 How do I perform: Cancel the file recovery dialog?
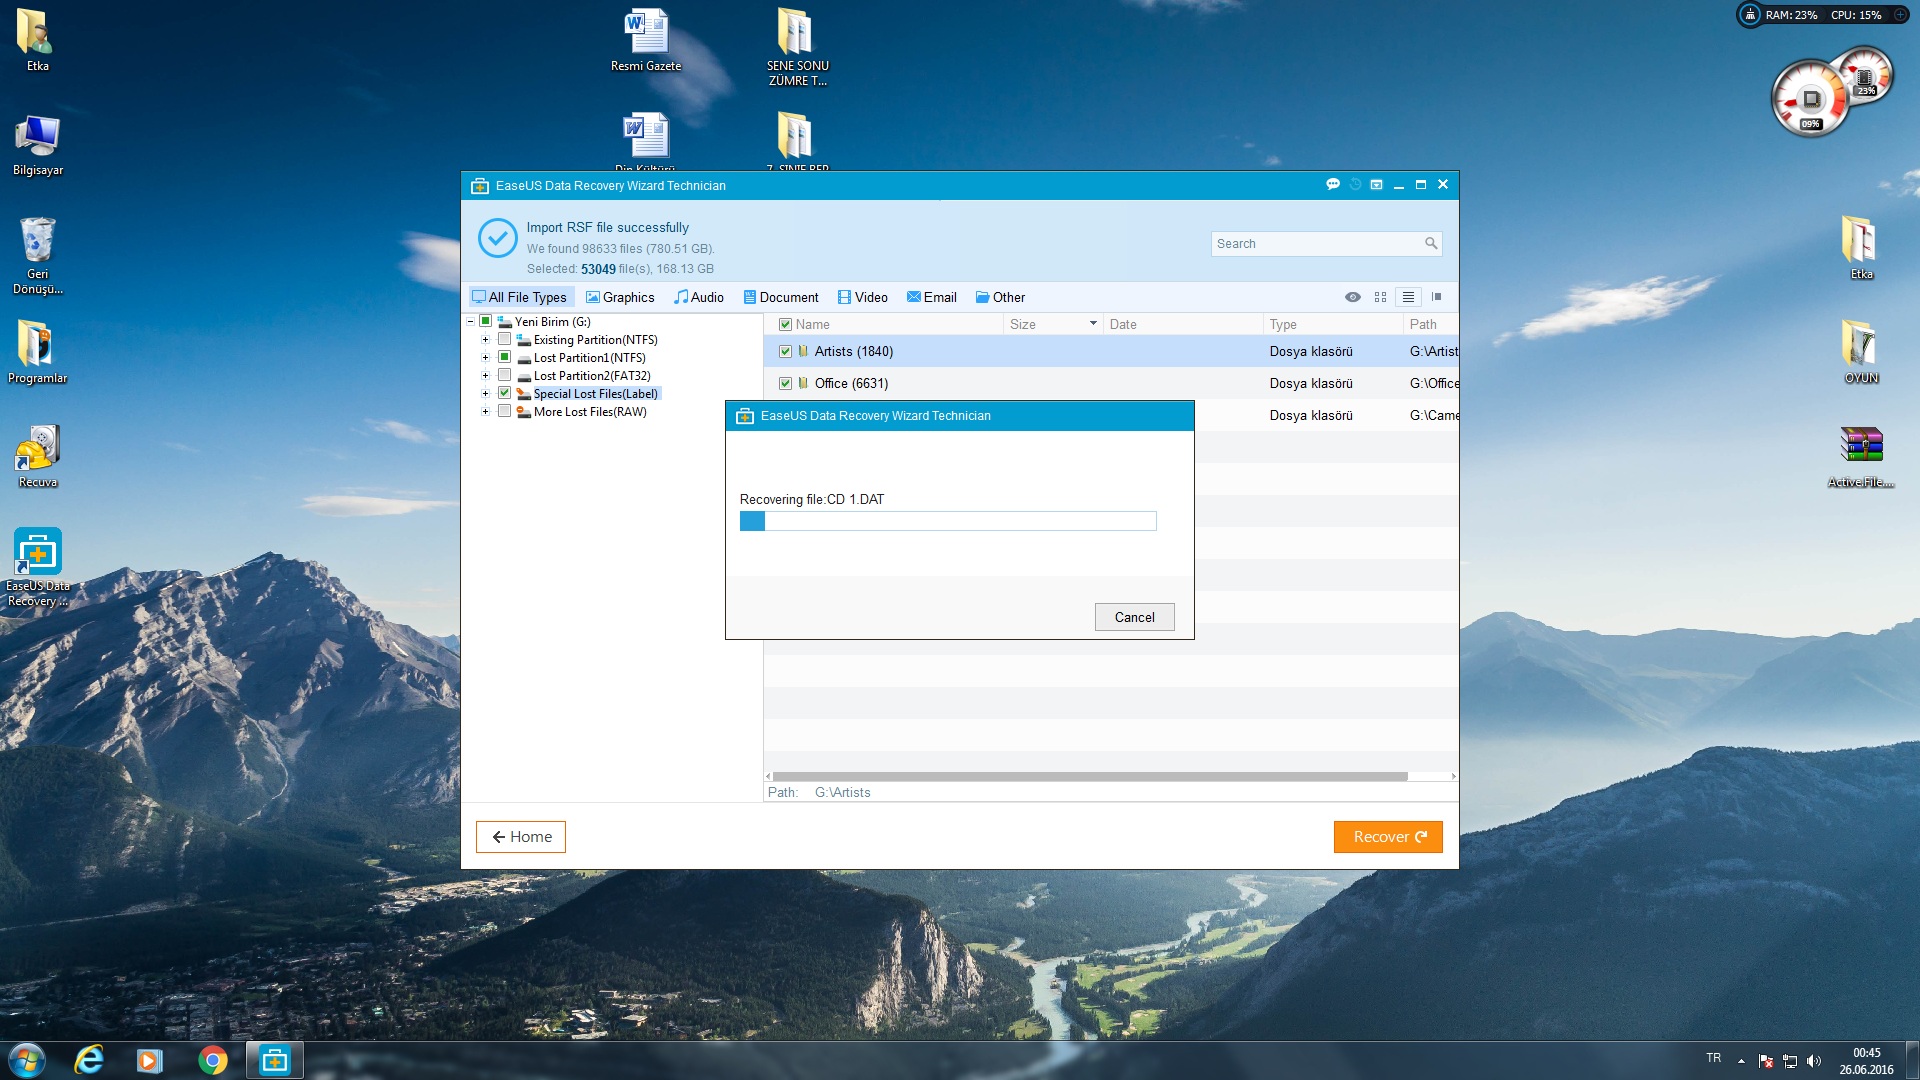pos(1134,617)
